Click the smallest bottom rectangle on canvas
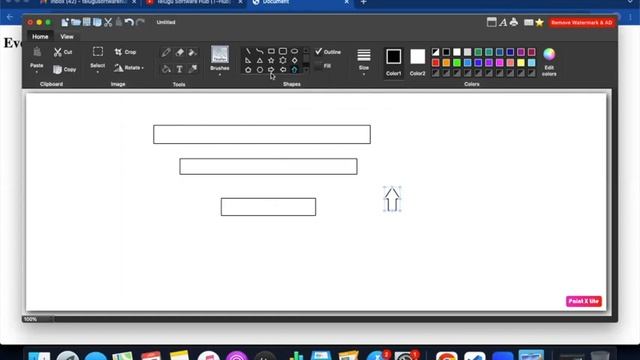640x360 pixels. [268, 207]
